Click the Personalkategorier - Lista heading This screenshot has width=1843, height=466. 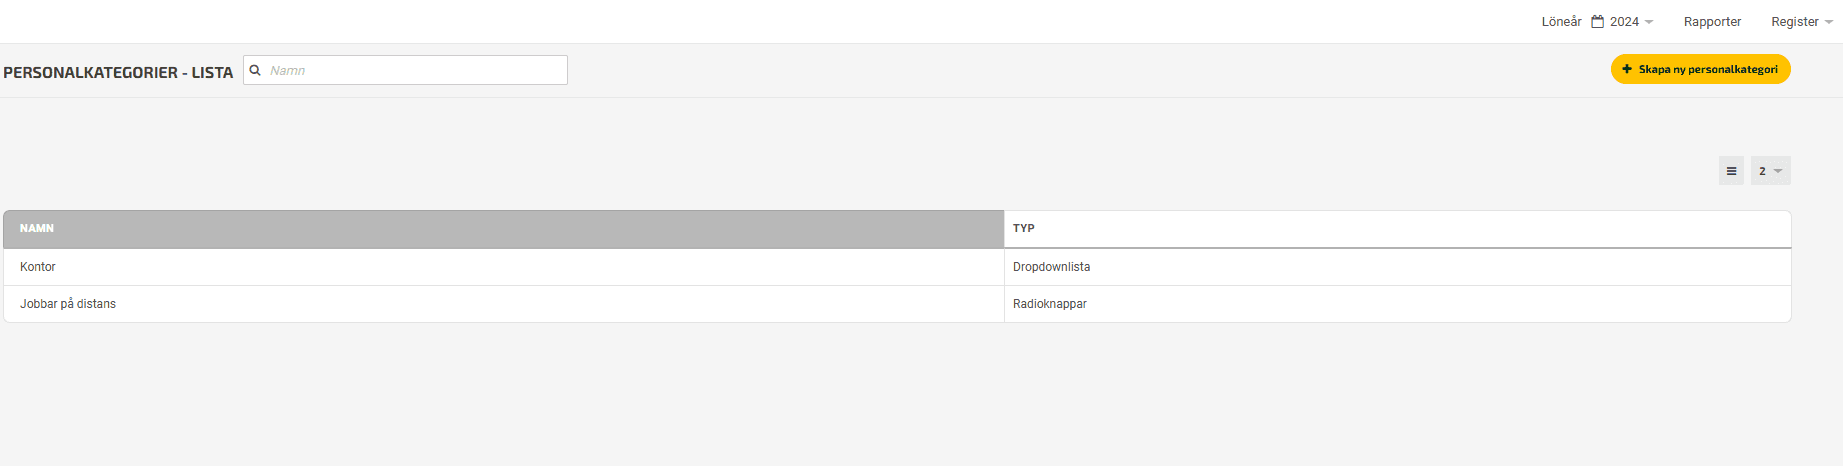click(x=118, y=73)
